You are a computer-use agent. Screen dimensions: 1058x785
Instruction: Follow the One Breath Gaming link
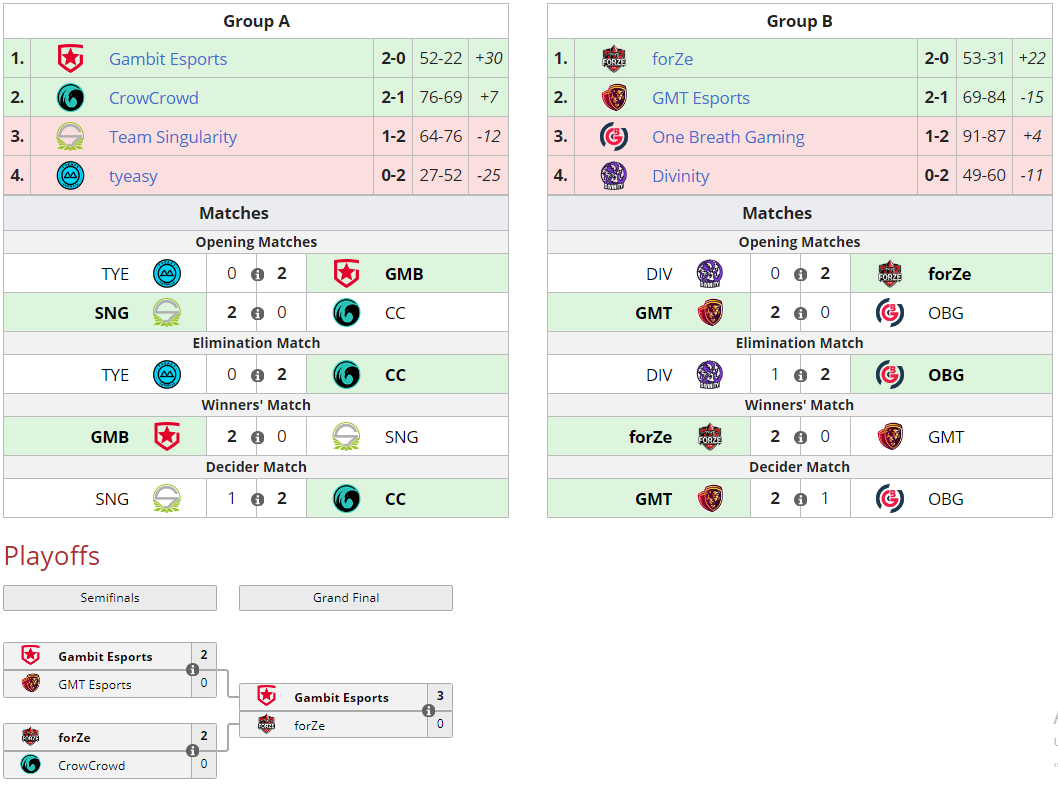point(728,137)
